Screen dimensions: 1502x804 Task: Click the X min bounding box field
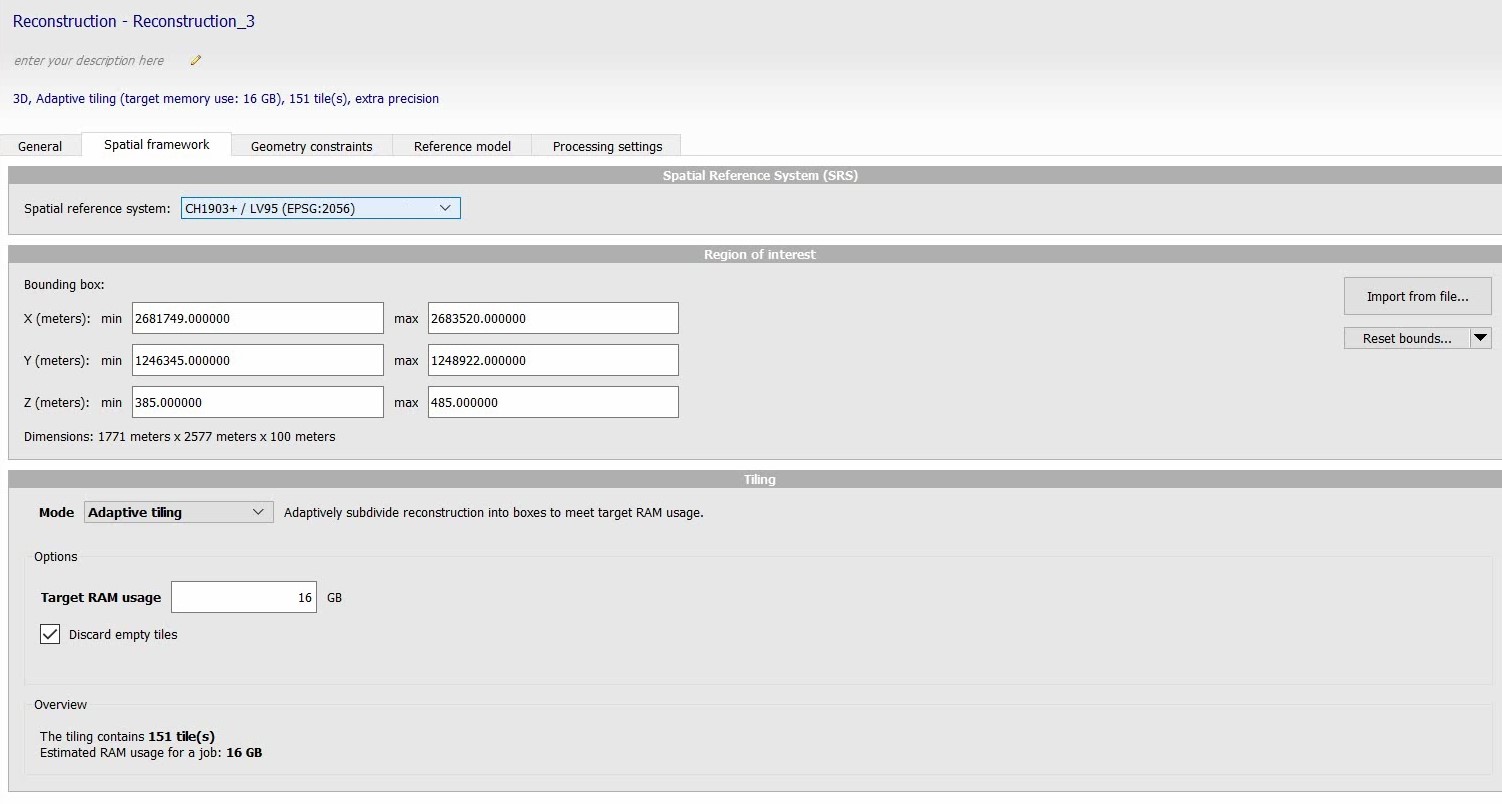click(x=257, y=318)
